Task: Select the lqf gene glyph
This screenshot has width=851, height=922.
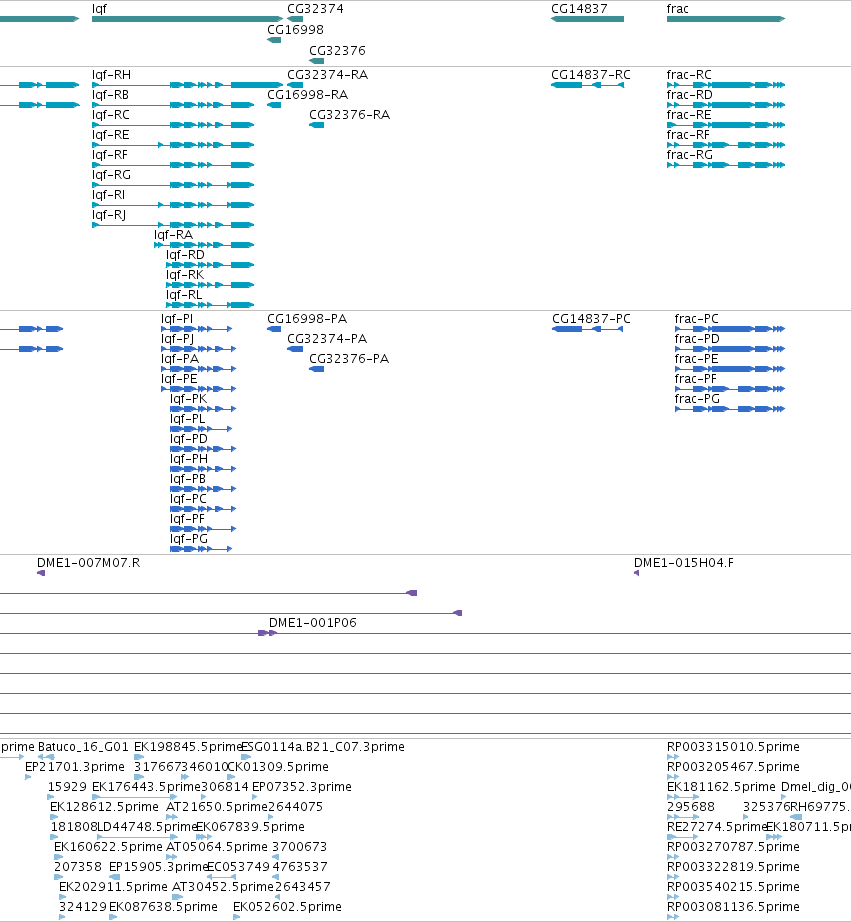Action: pyautogui.click(x=188, y=19)
